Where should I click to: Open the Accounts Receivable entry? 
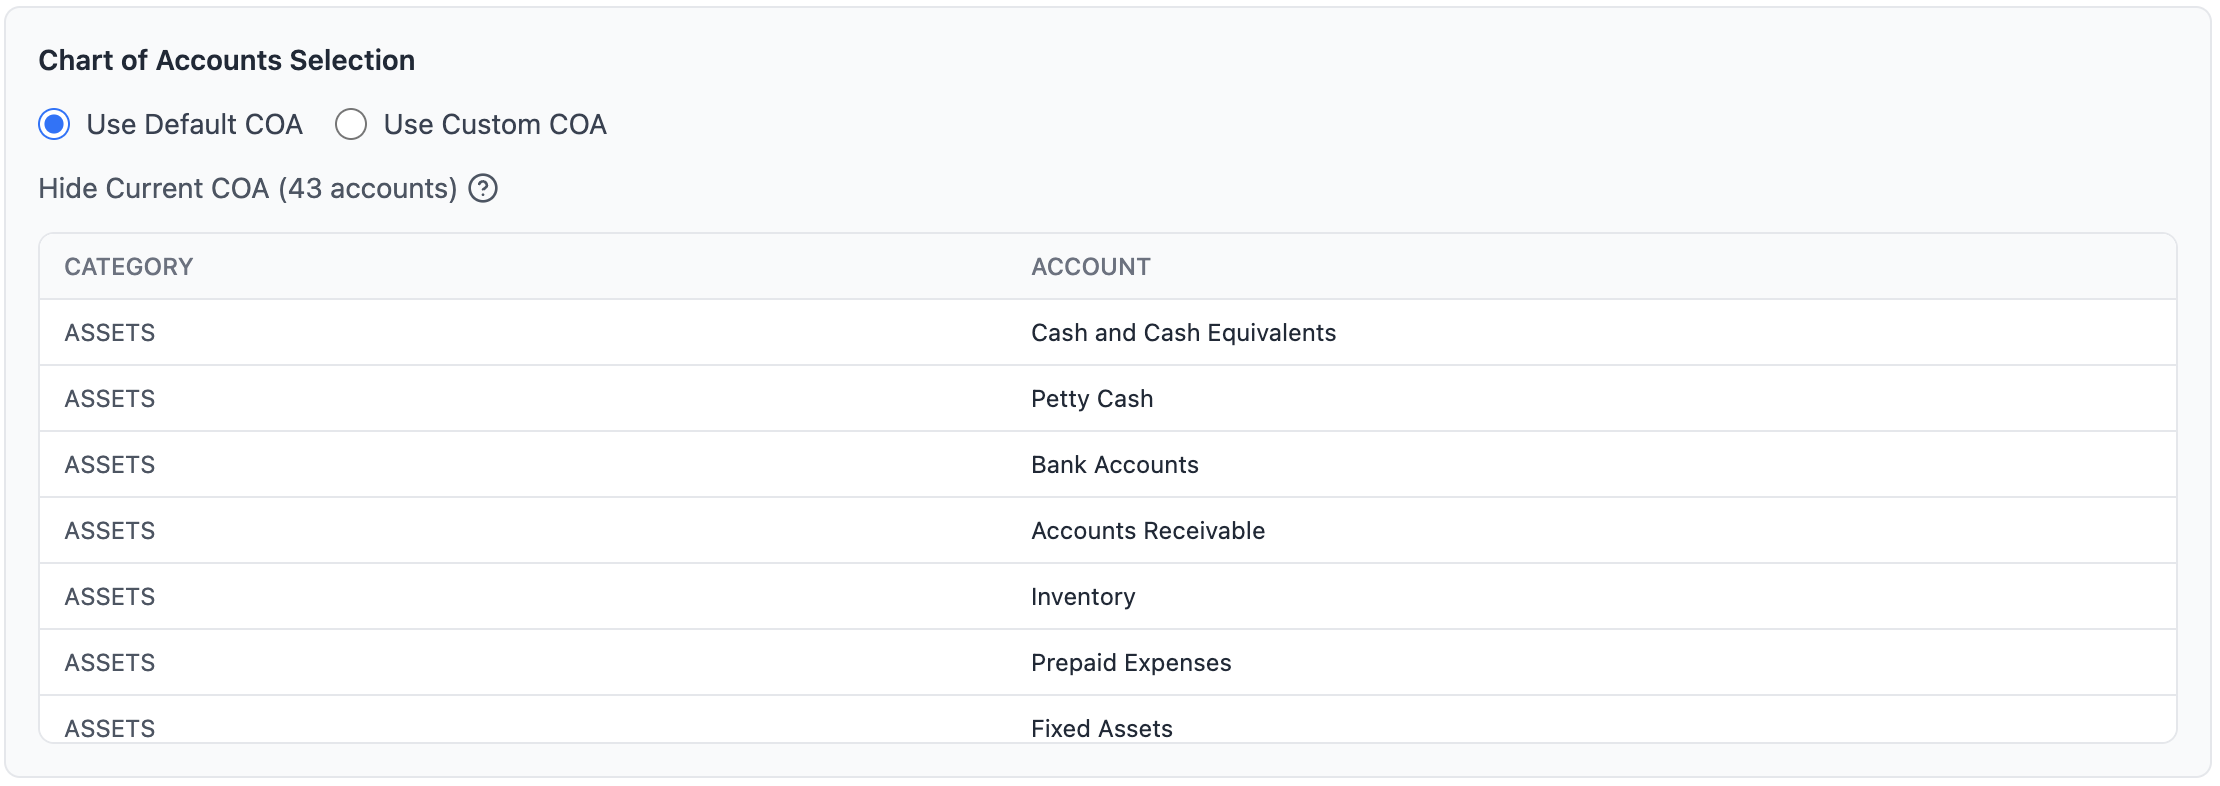pos(1147,531)
